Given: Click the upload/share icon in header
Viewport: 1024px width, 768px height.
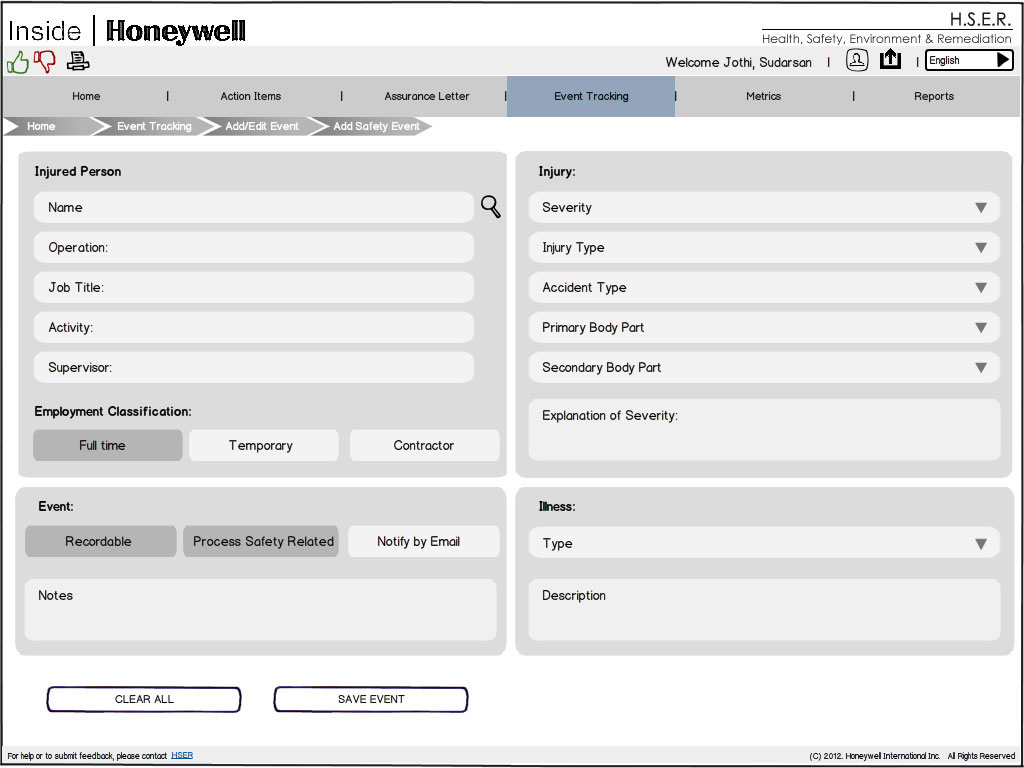Looking at the screenshot, I should [x=890, y=61].
